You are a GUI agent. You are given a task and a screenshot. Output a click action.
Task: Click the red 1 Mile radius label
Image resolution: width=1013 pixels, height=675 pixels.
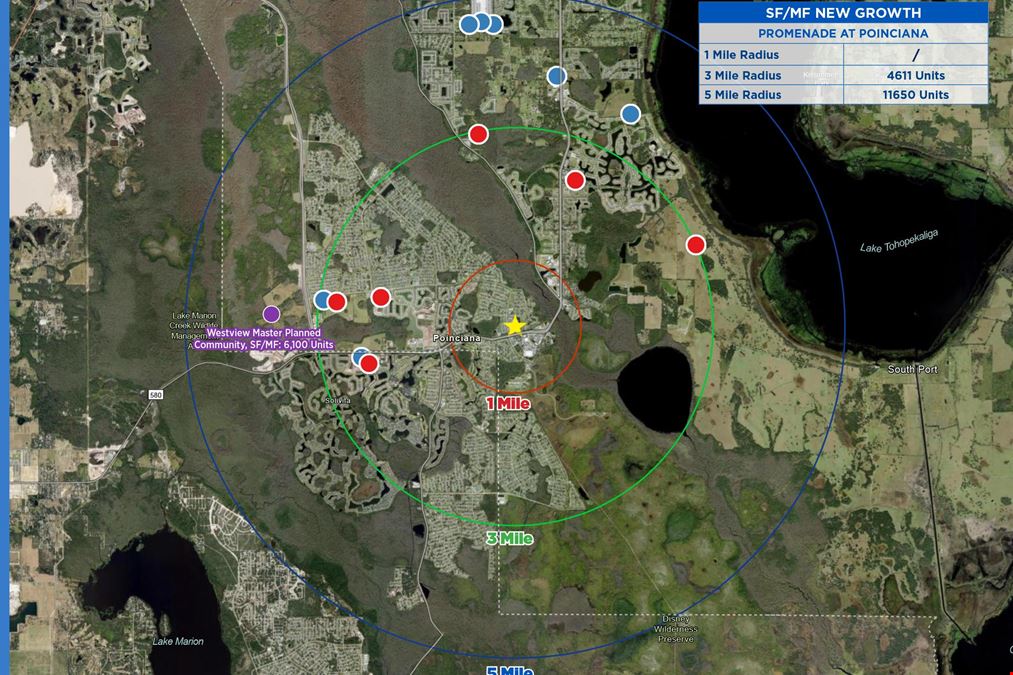[508, 404]
